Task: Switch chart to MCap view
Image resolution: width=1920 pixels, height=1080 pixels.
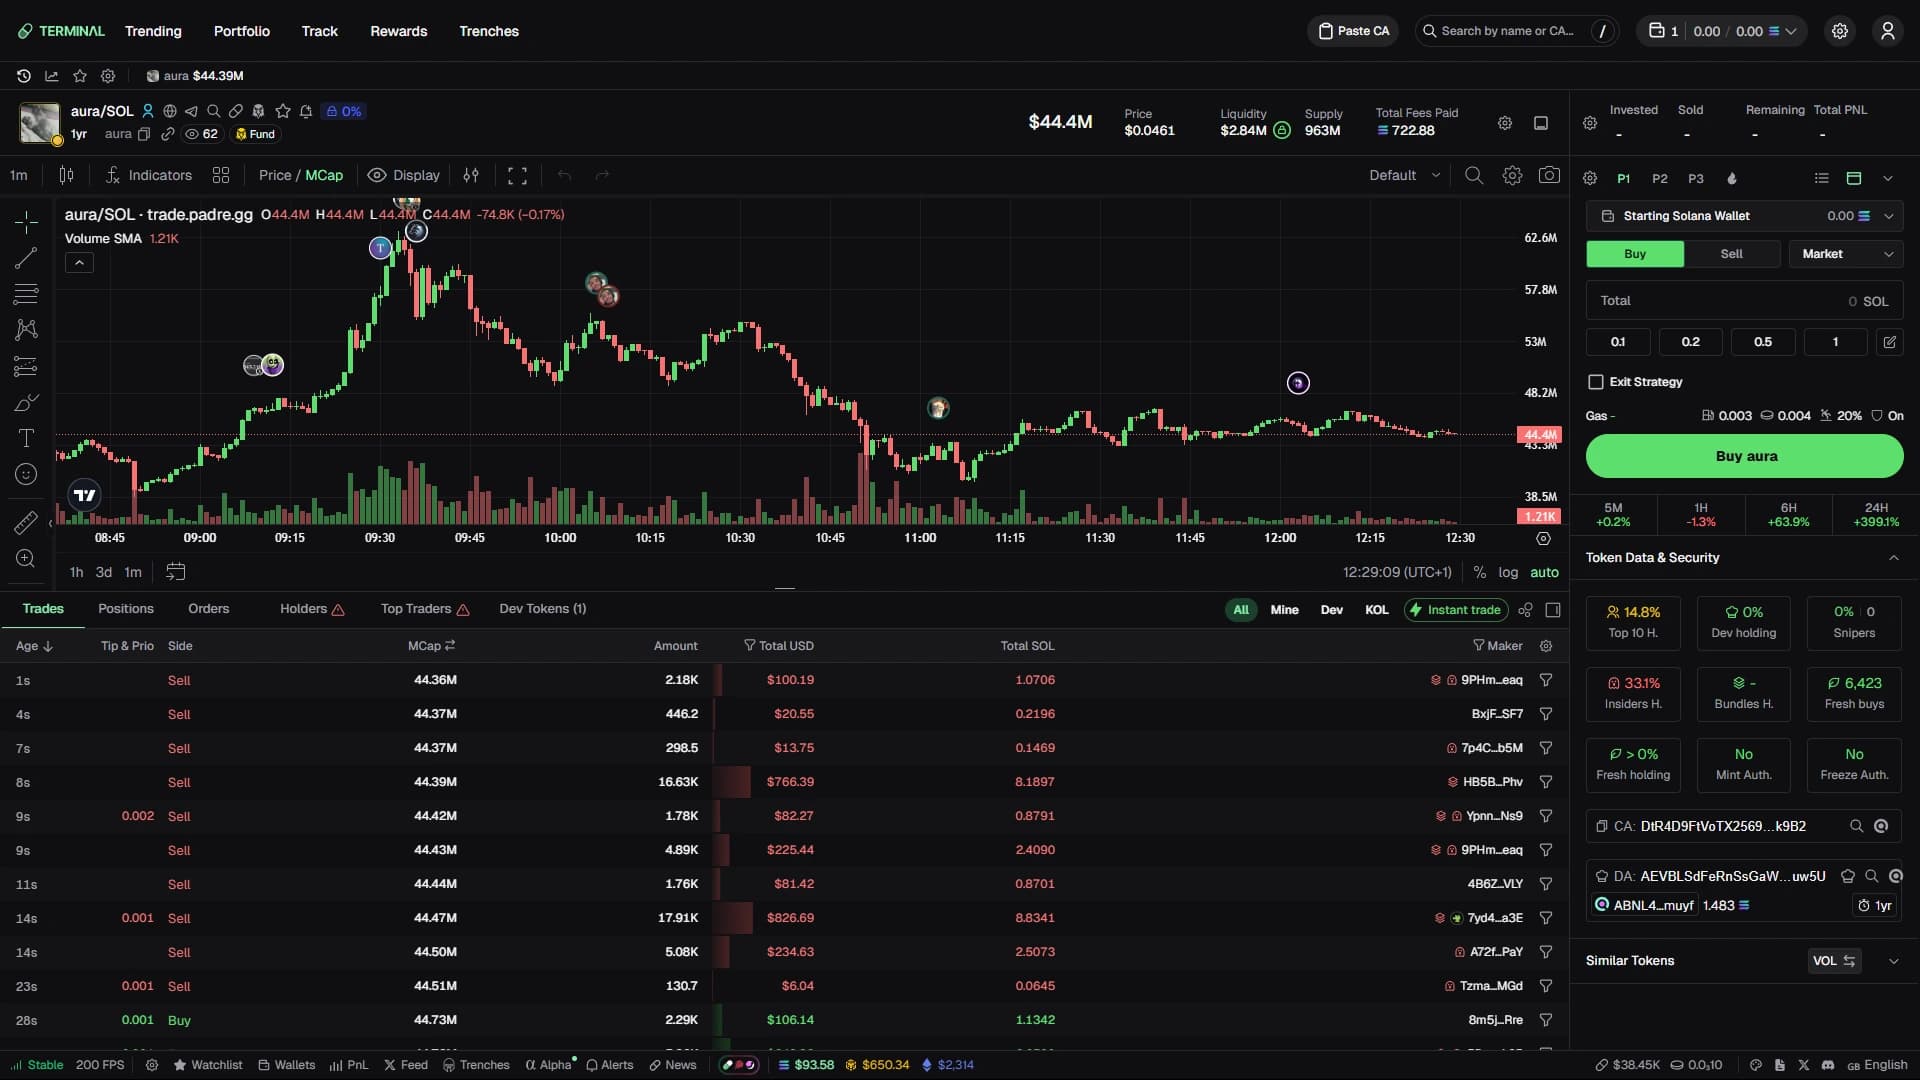Action: tap(324, 175)
